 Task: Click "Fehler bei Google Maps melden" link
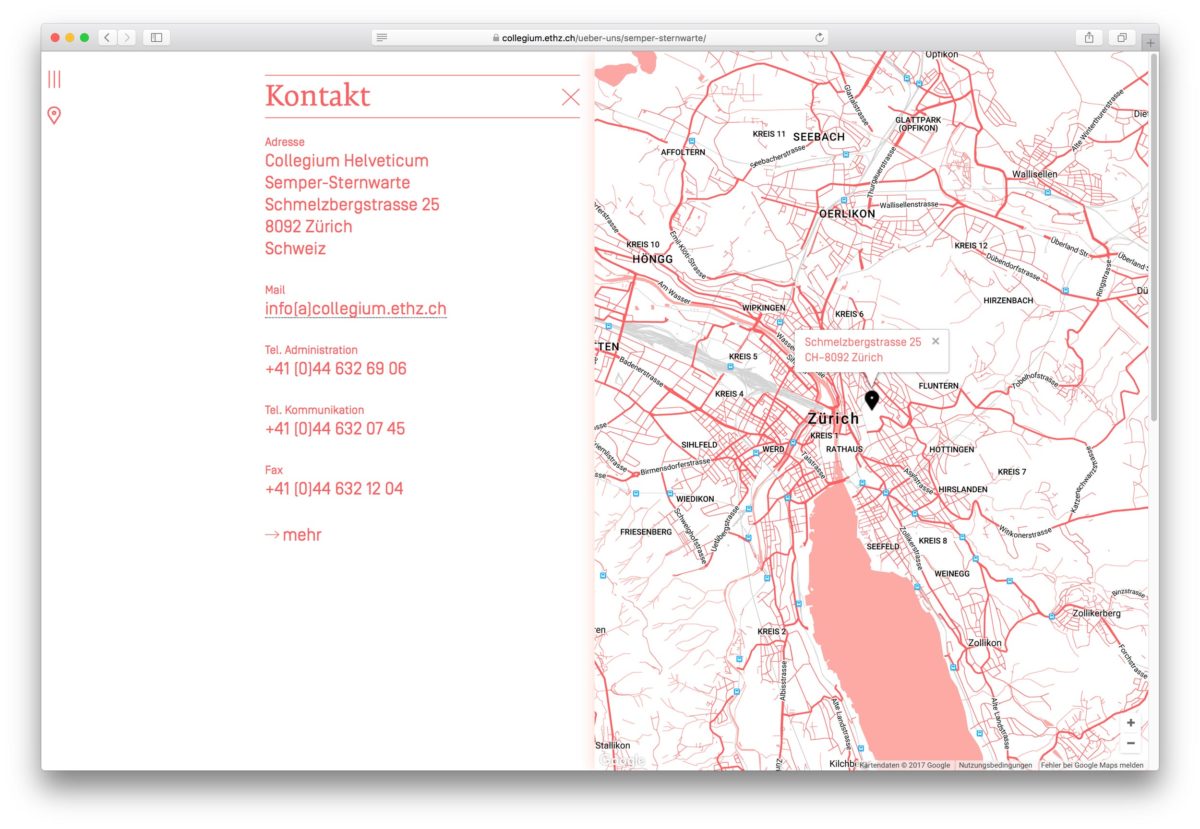coord(1092,765)
